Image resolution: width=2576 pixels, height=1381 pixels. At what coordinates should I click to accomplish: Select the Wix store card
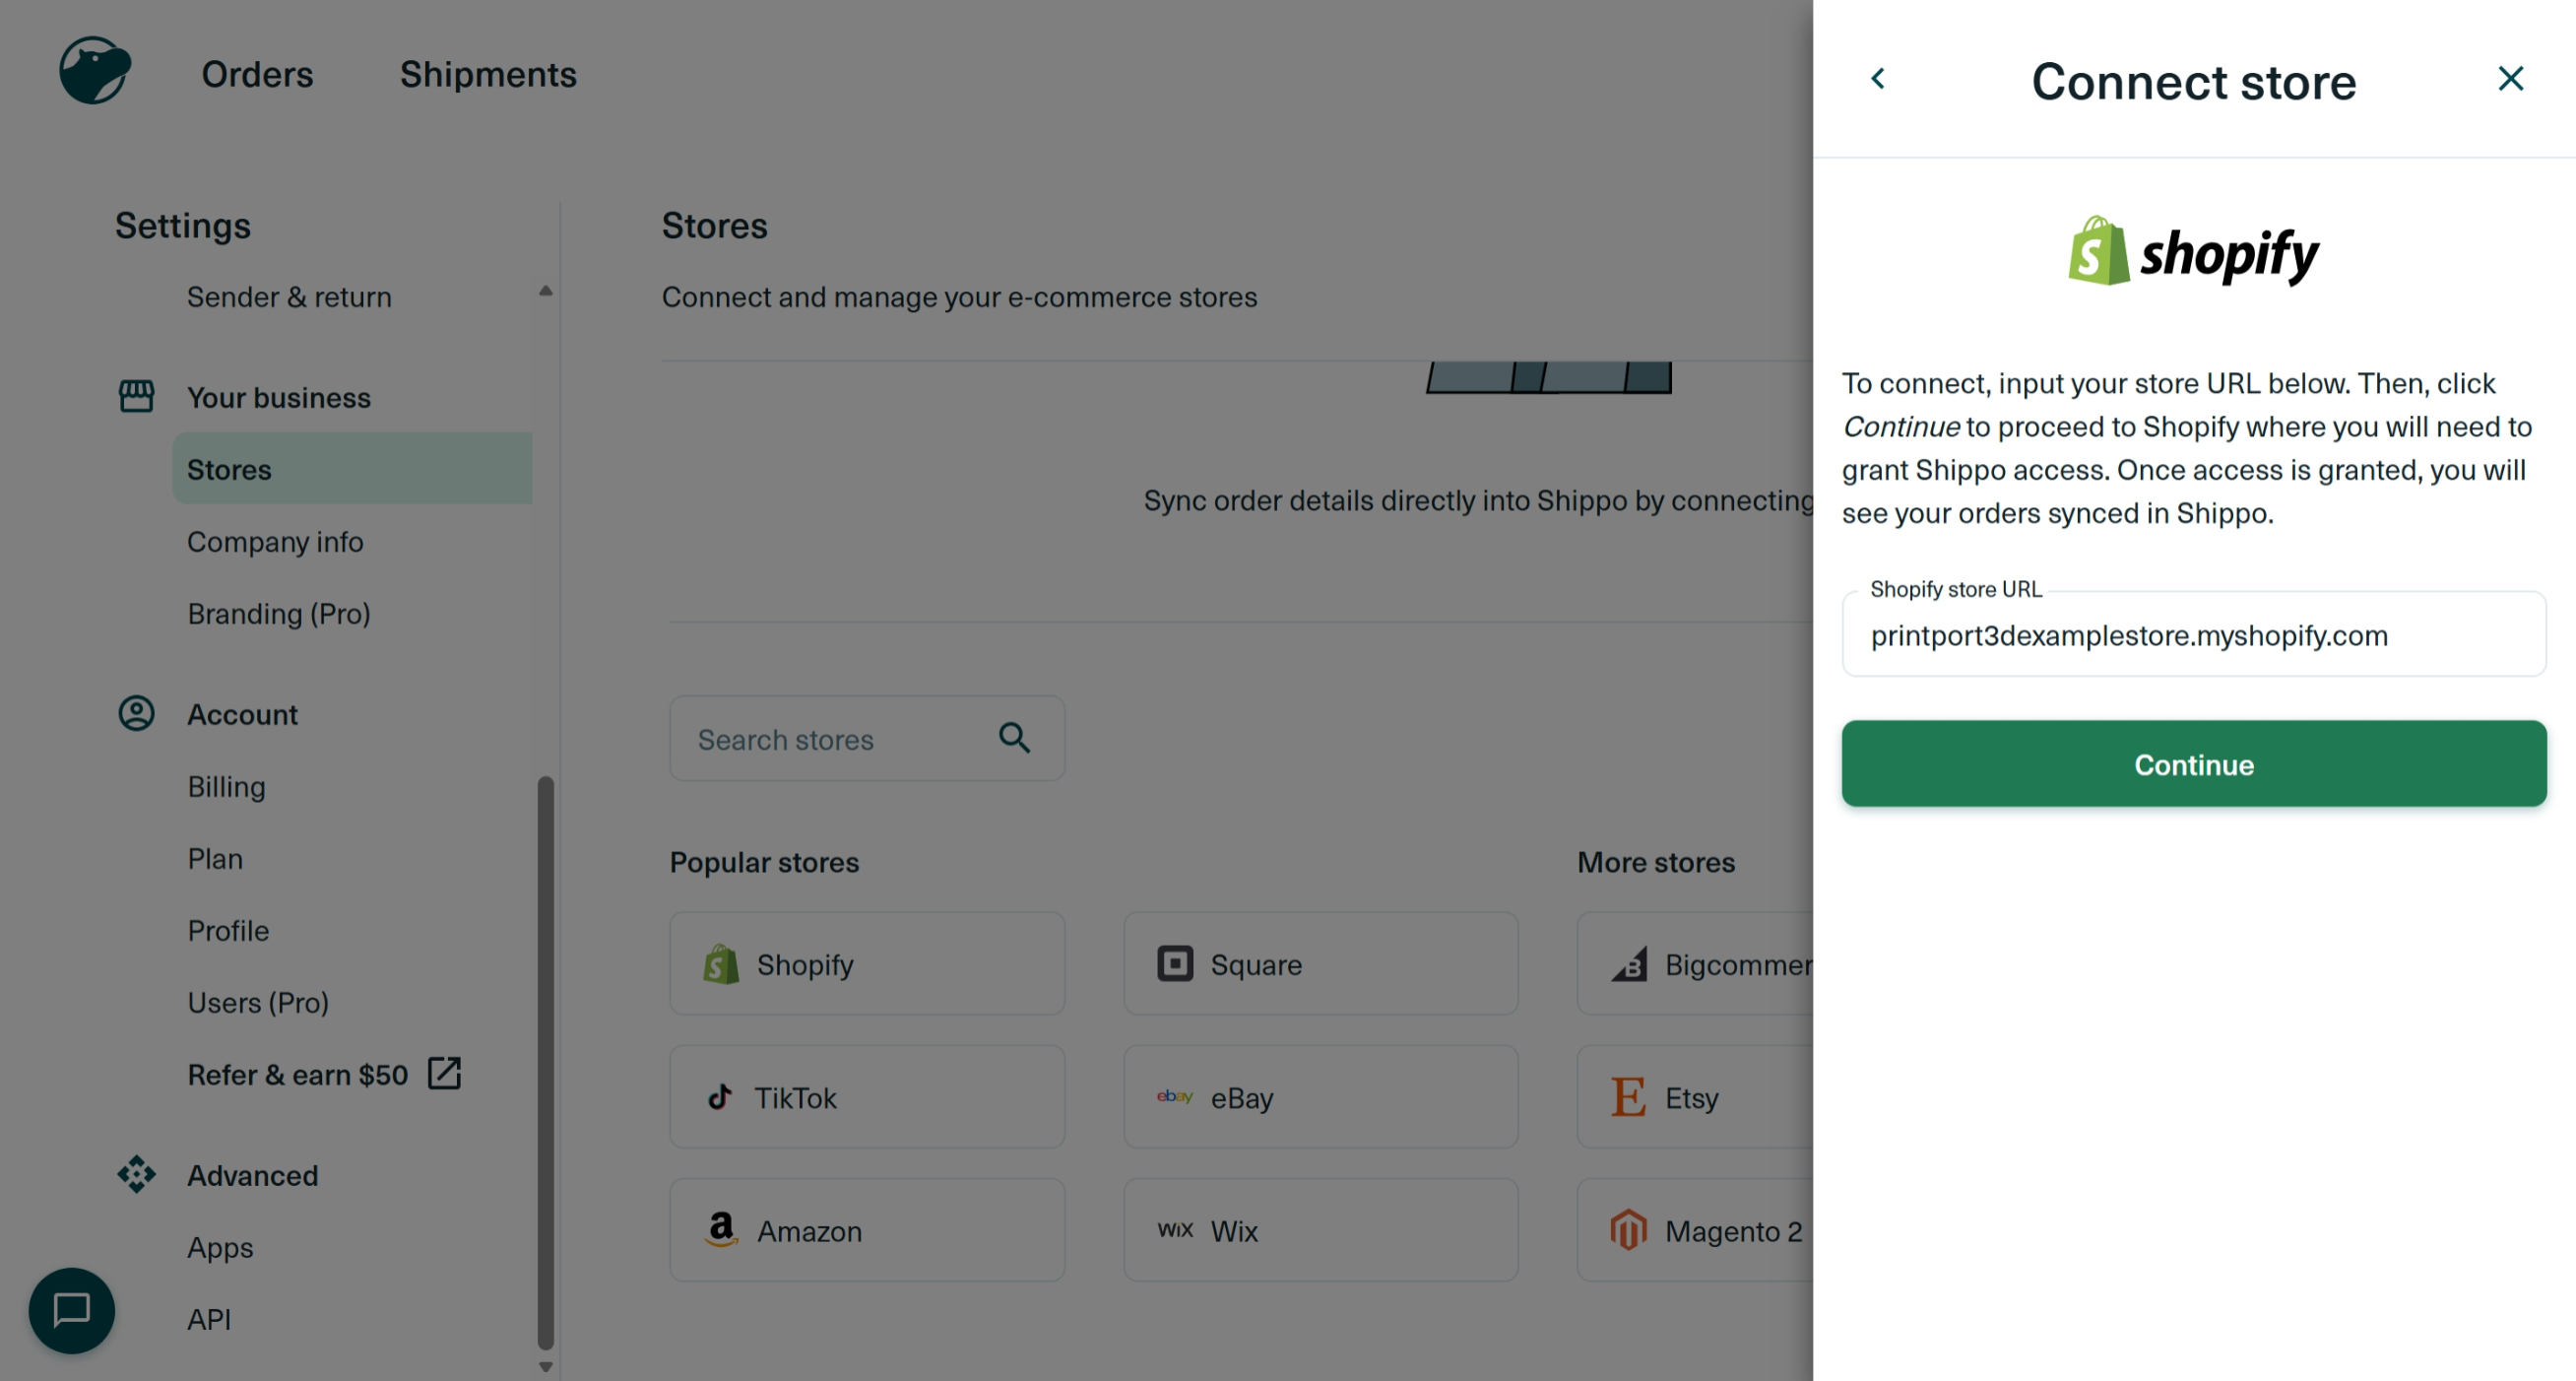tap(1321, 1229)
